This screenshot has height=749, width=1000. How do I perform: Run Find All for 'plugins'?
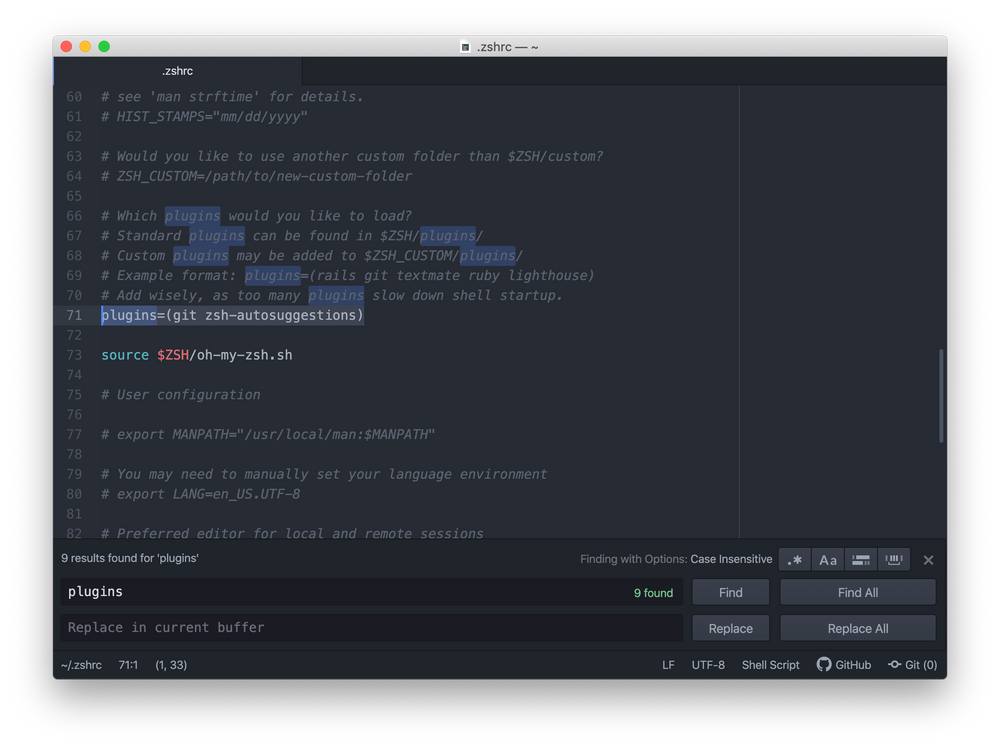857,592
